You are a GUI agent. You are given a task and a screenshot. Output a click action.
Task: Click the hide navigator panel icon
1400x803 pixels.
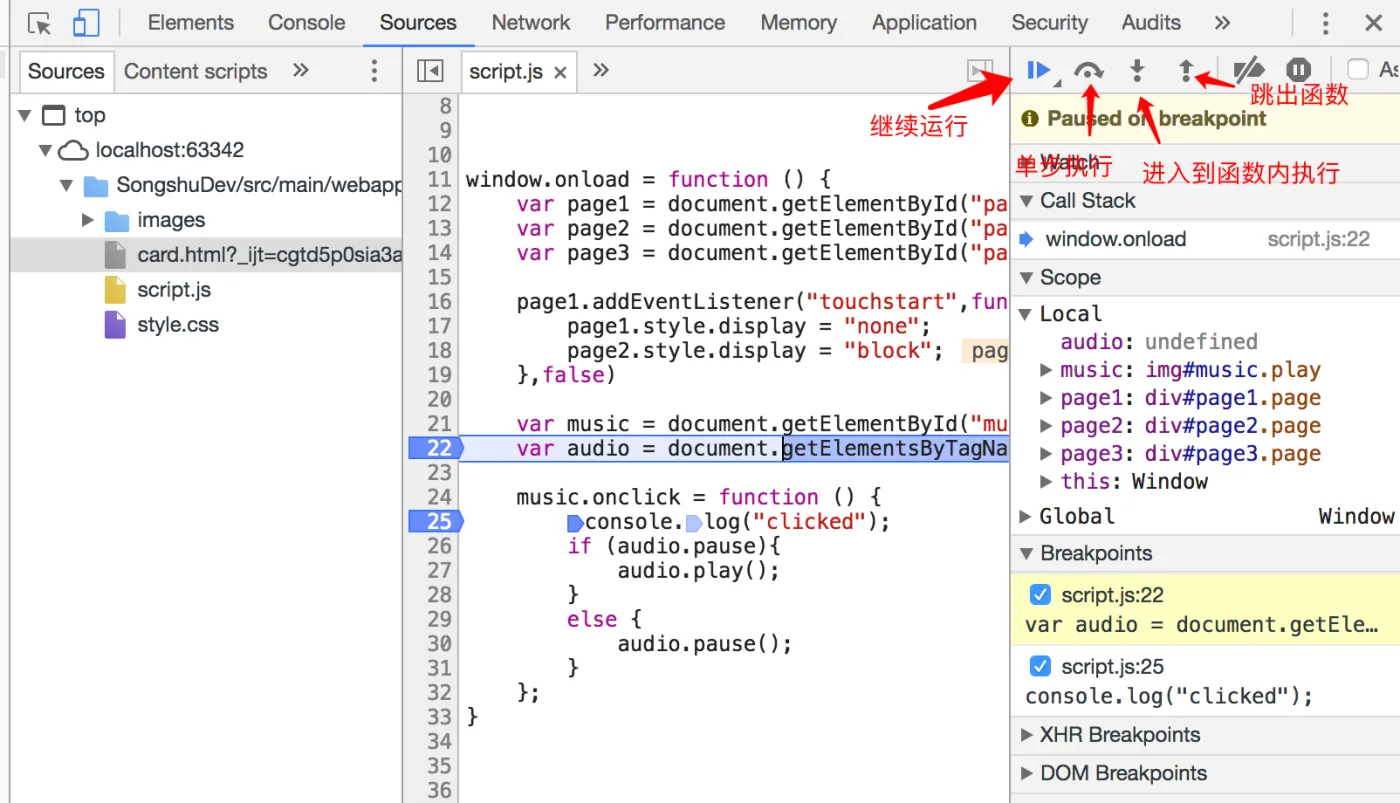(x=430, y=71)
